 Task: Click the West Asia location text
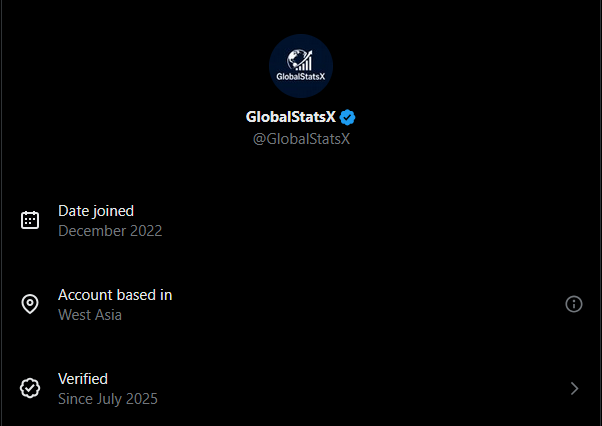point(90,314)
